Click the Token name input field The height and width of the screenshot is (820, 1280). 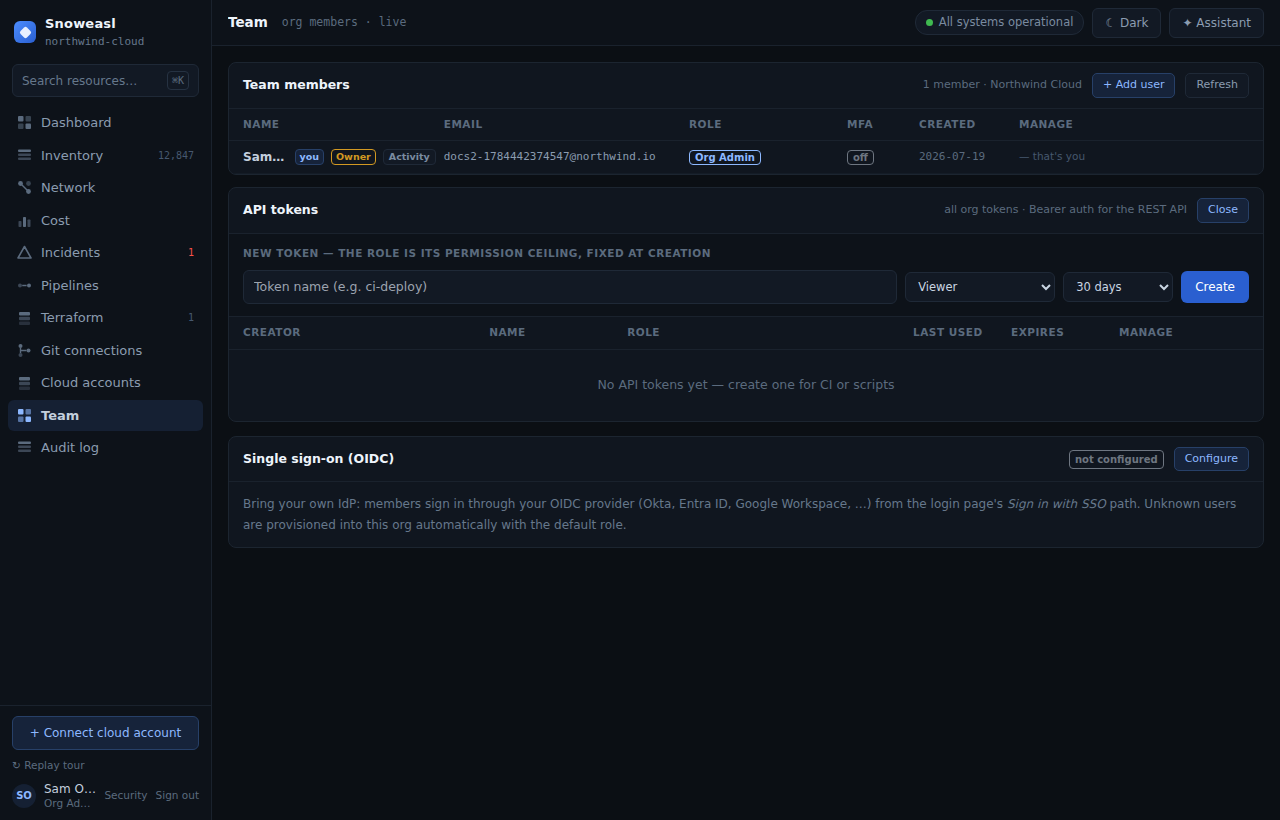(570, 287)
